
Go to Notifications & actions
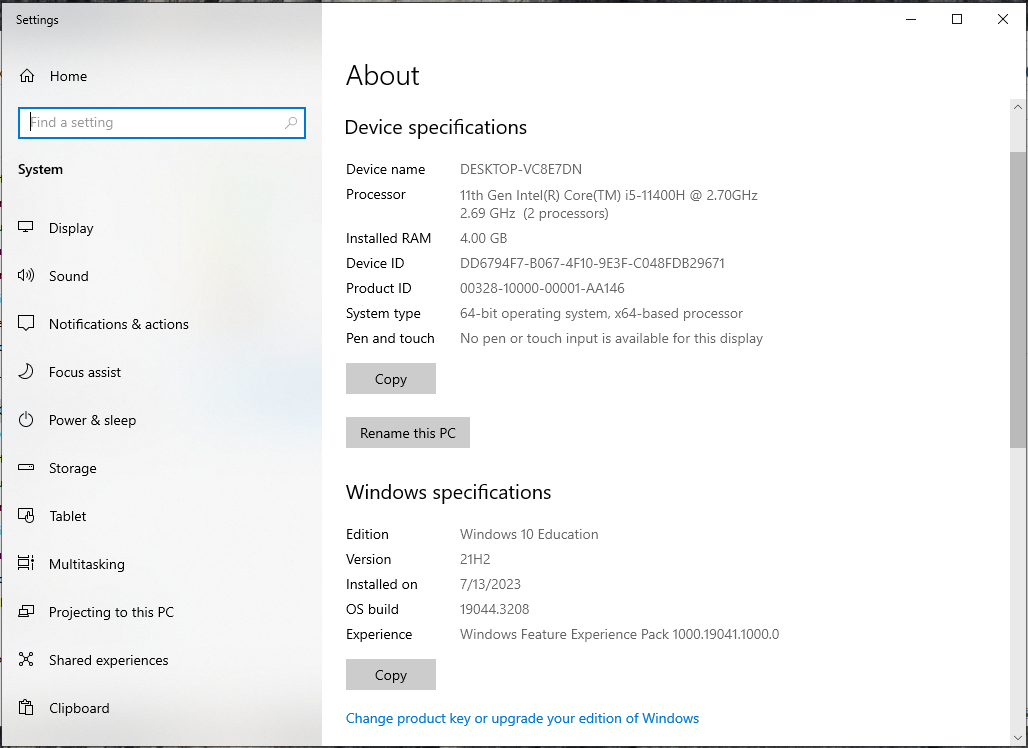click(161, 324)
